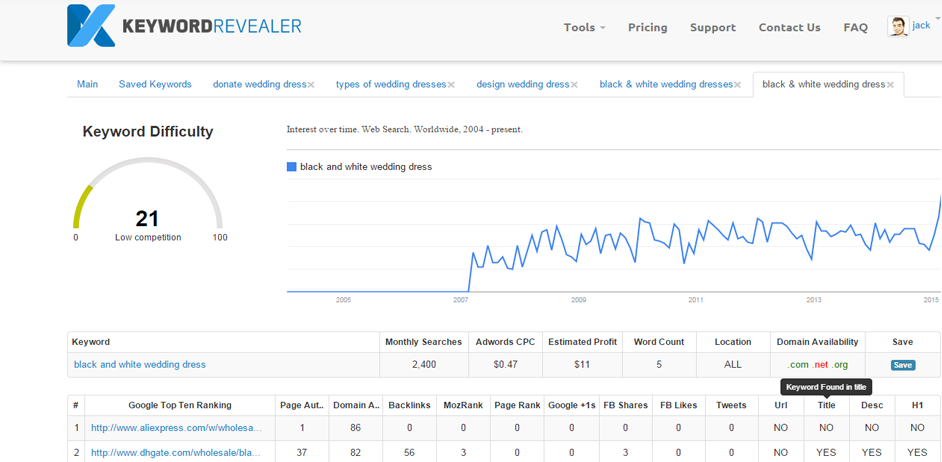Open the jack user avatar

click(898, 26)
